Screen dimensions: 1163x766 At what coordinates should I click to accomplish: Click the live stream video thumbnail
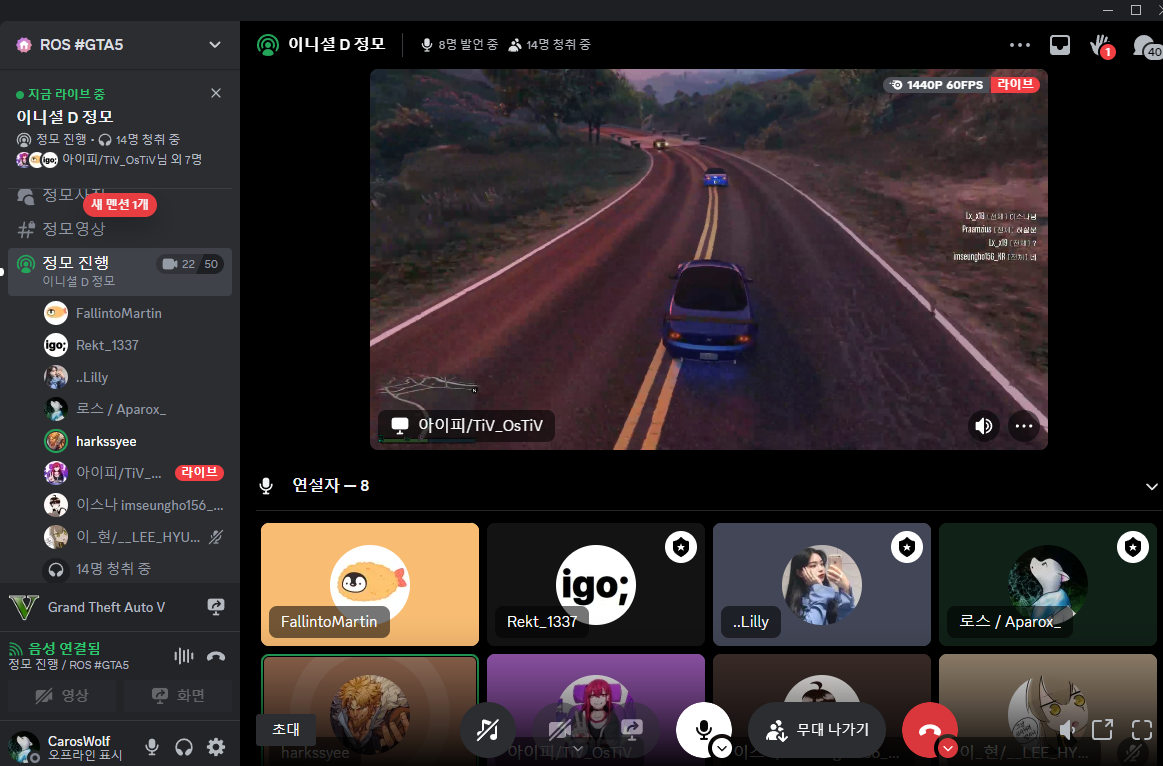[x=708, y=260]
